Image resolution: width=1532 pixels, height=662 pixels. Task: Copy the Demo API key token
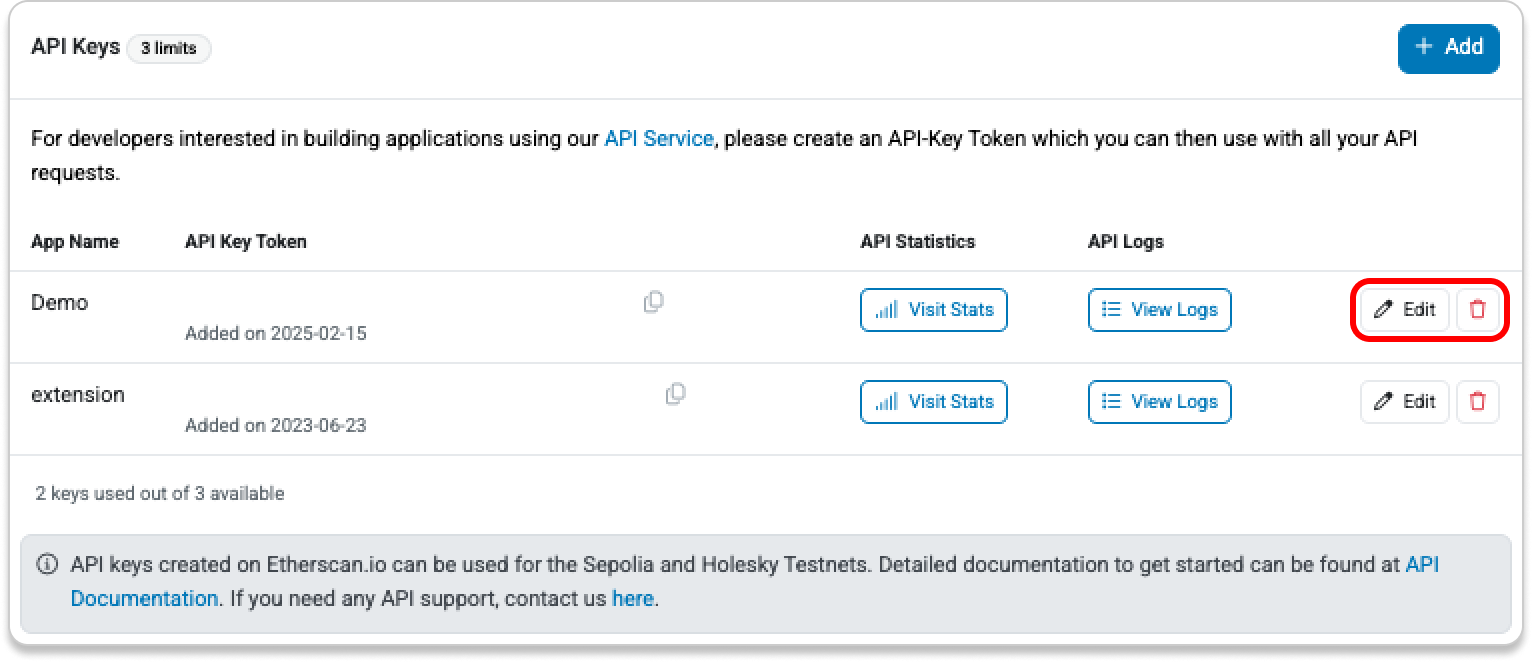653,301
